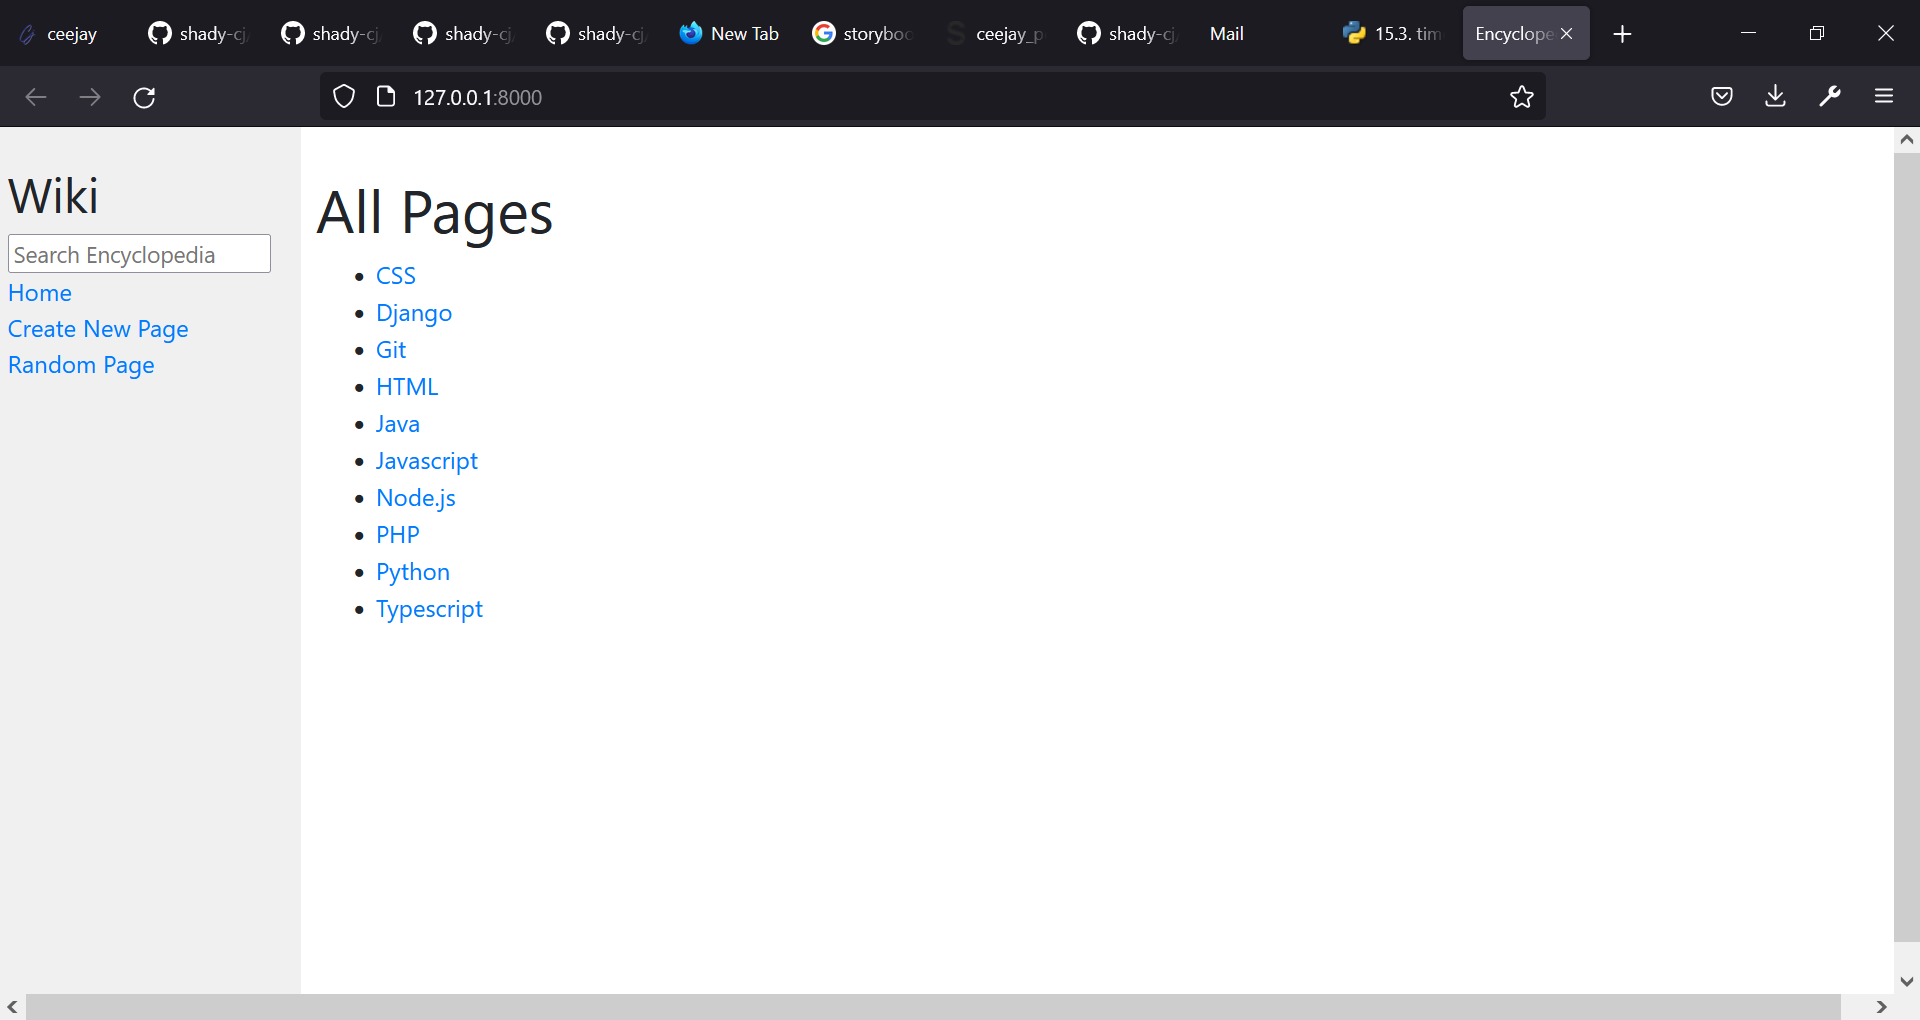Show site information page icon
This screenshot has width=1920, height=1020.
point(386,97)
